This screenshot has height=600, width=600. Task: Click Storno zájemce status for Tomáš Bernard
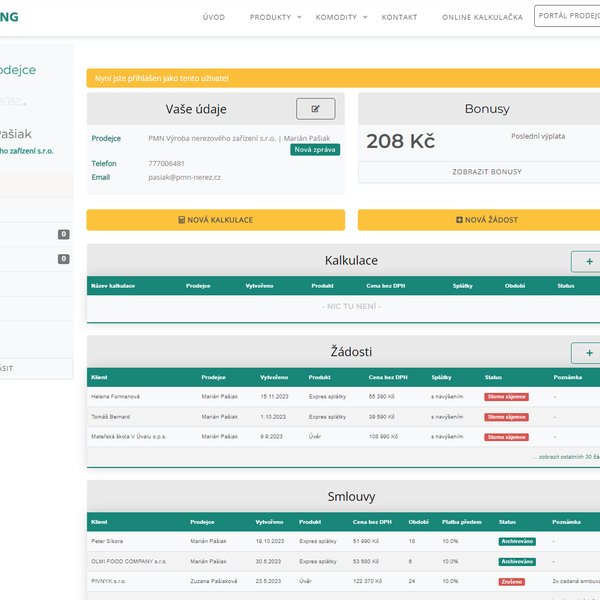click(x=506, y=417)
